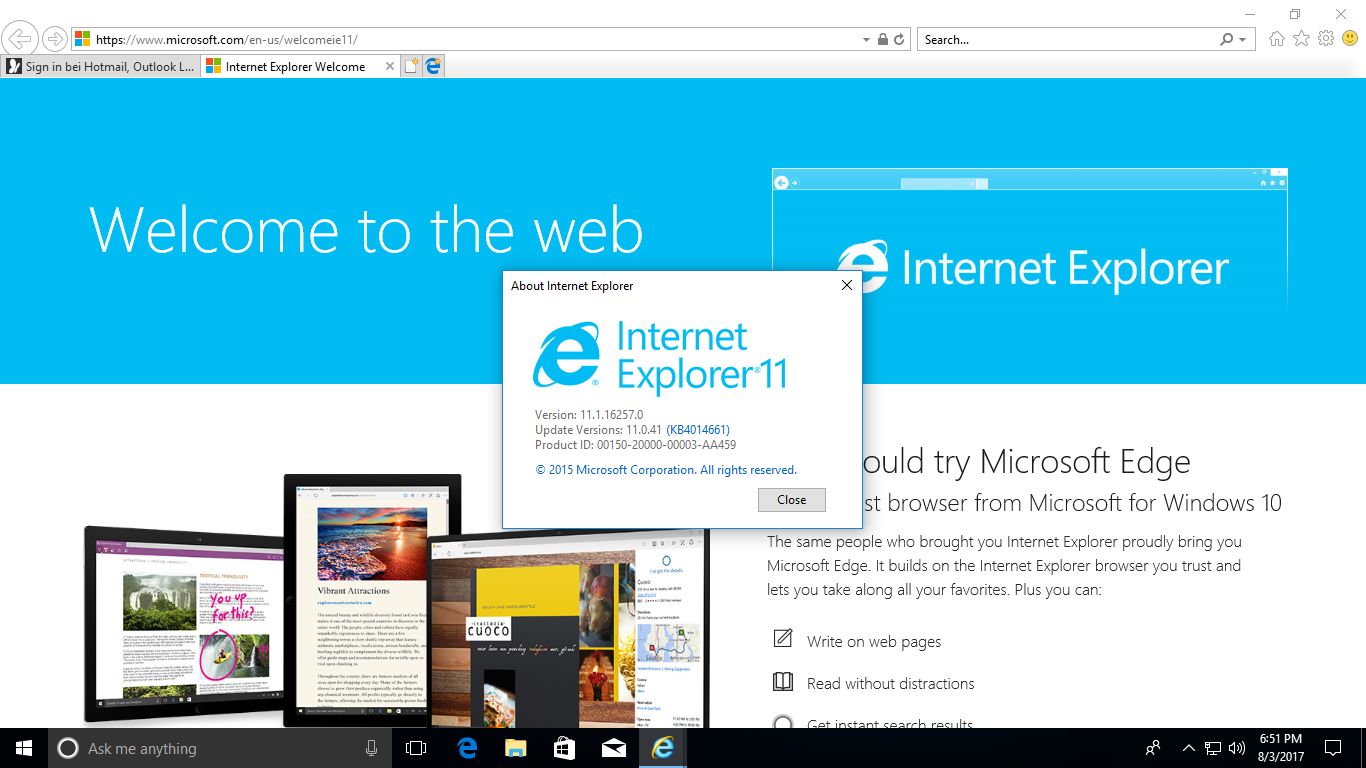Select the Internet Explorer Welcome tab
The height and width of the screenshot is (768, 1366).
(295, 67)
